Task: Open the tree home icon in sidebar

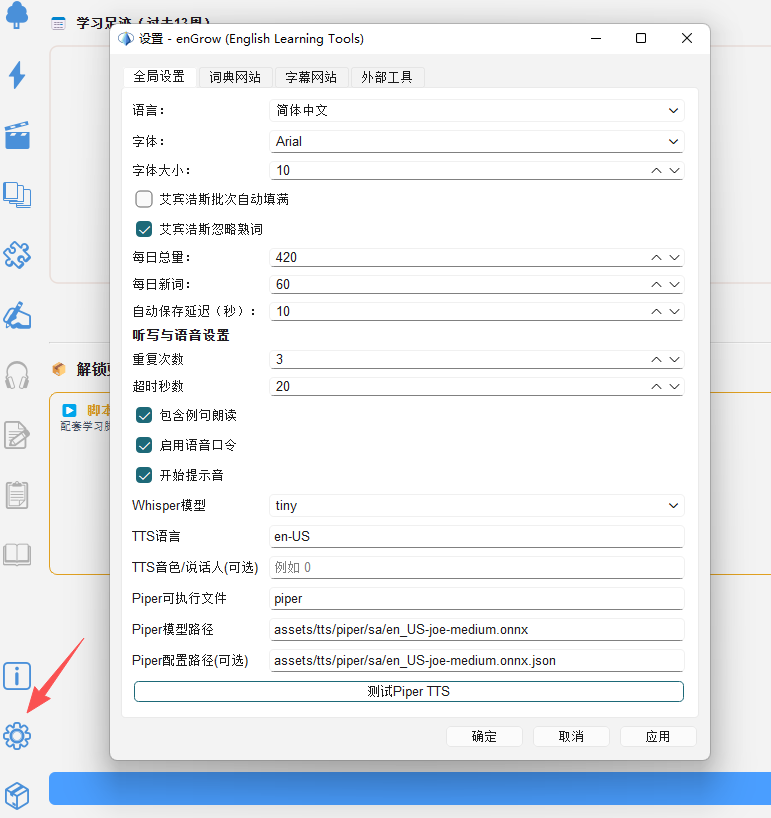Action: pyautogui.click(x=17, y=15)
